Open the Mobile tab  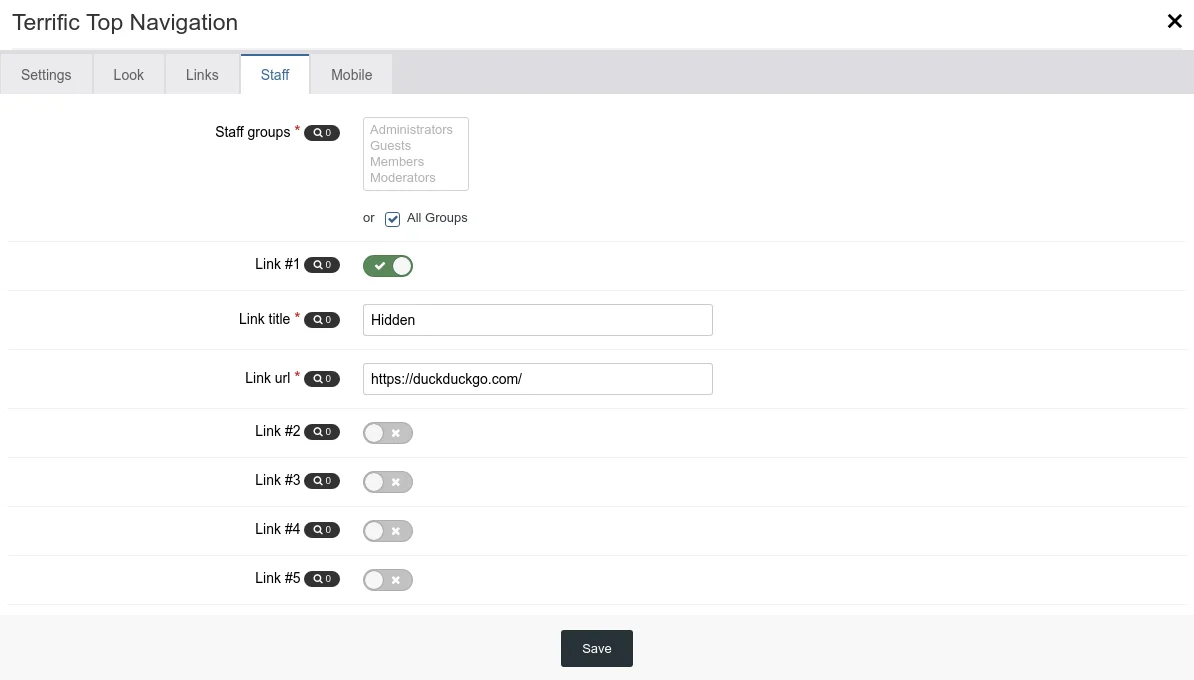[351, 75]
